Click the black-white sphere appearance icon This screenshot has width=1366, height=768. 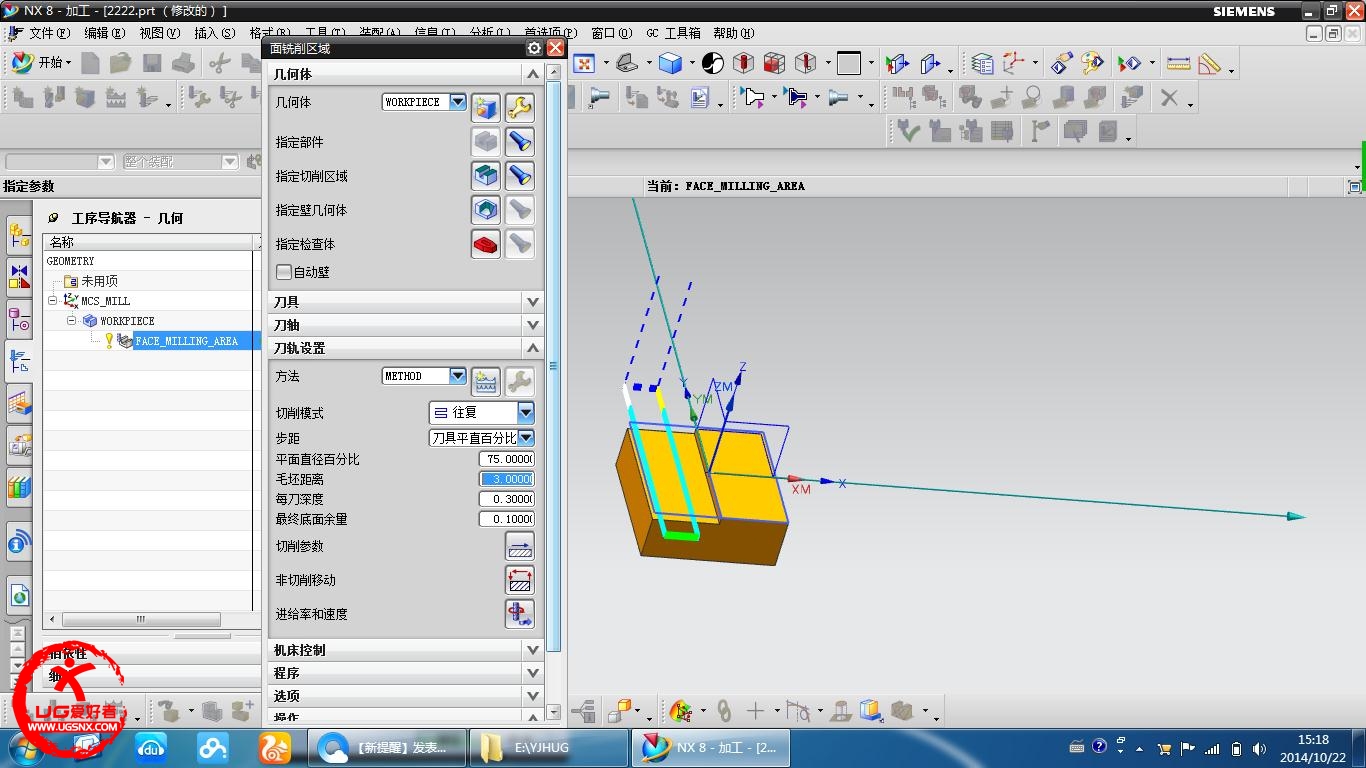tap(713, 64)
